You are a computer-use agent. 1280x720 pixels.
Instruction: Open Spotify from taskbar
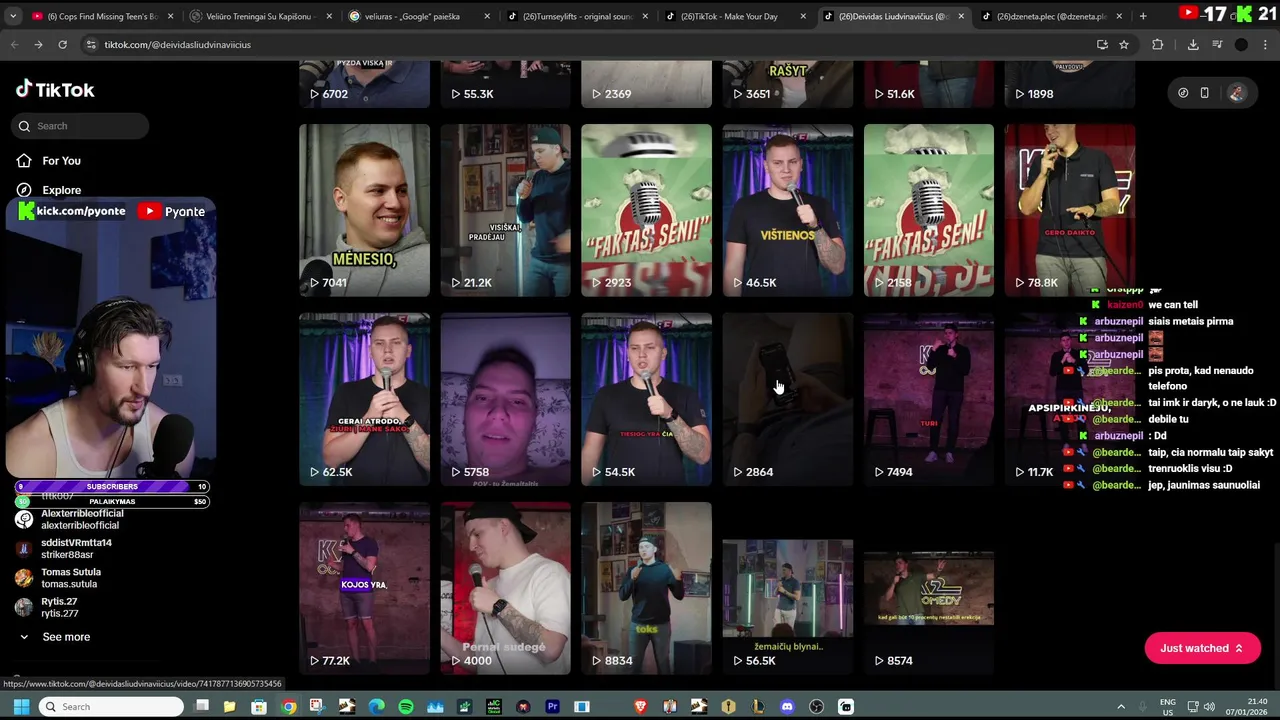tap(406, 707)
